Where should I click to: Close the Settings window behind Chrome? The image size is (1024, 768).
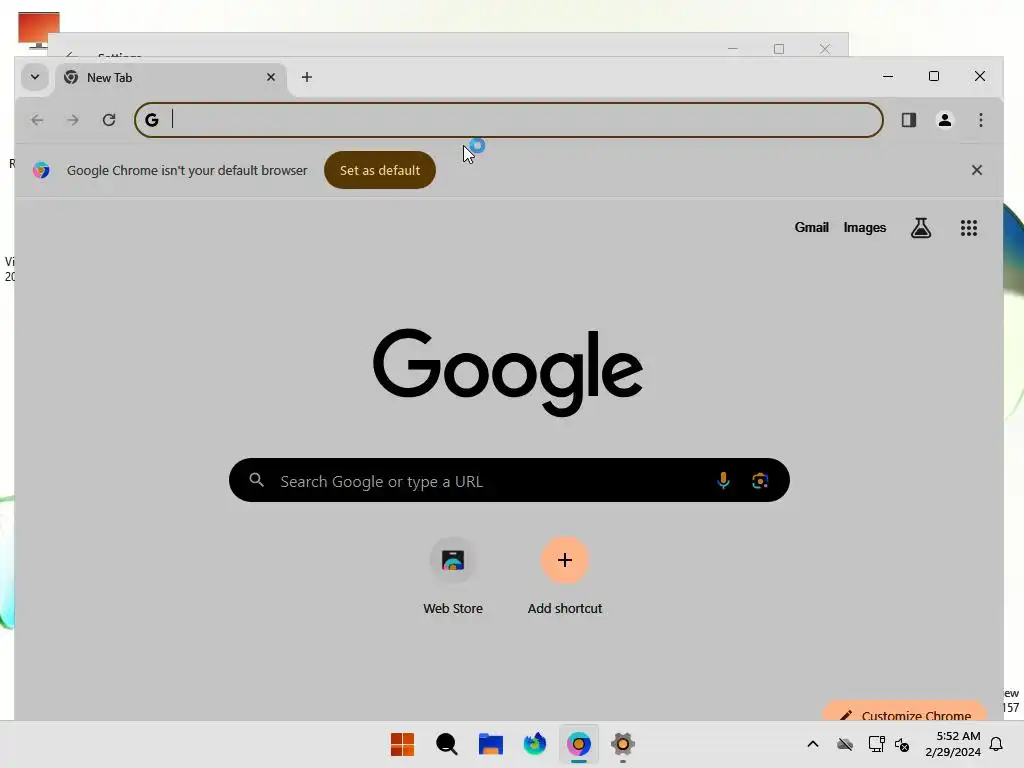(825, 49)
